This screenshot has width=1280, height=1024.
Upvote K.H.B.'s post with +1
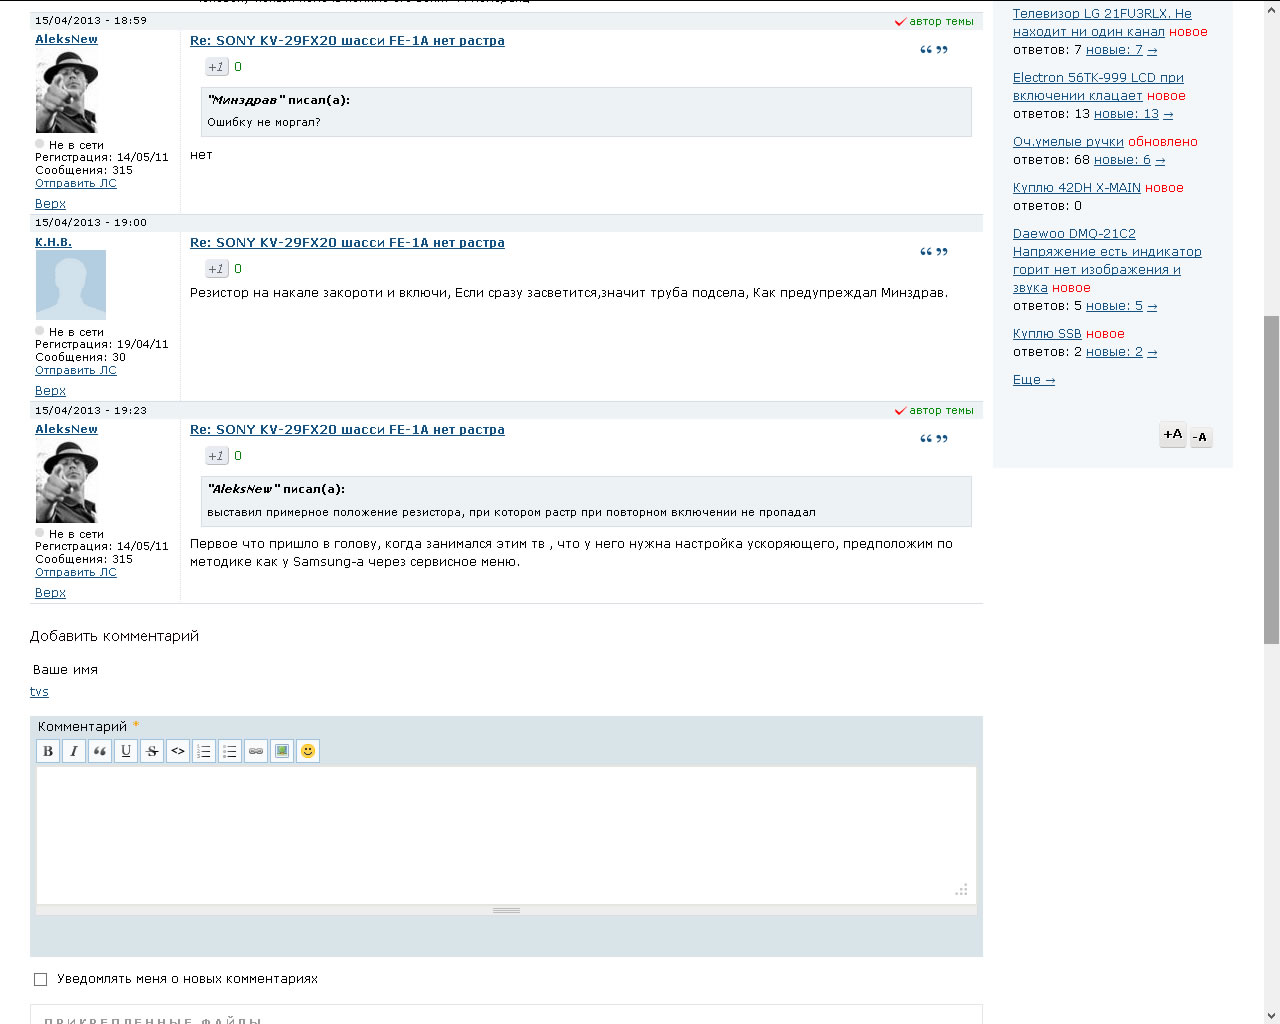pos(216,269)
